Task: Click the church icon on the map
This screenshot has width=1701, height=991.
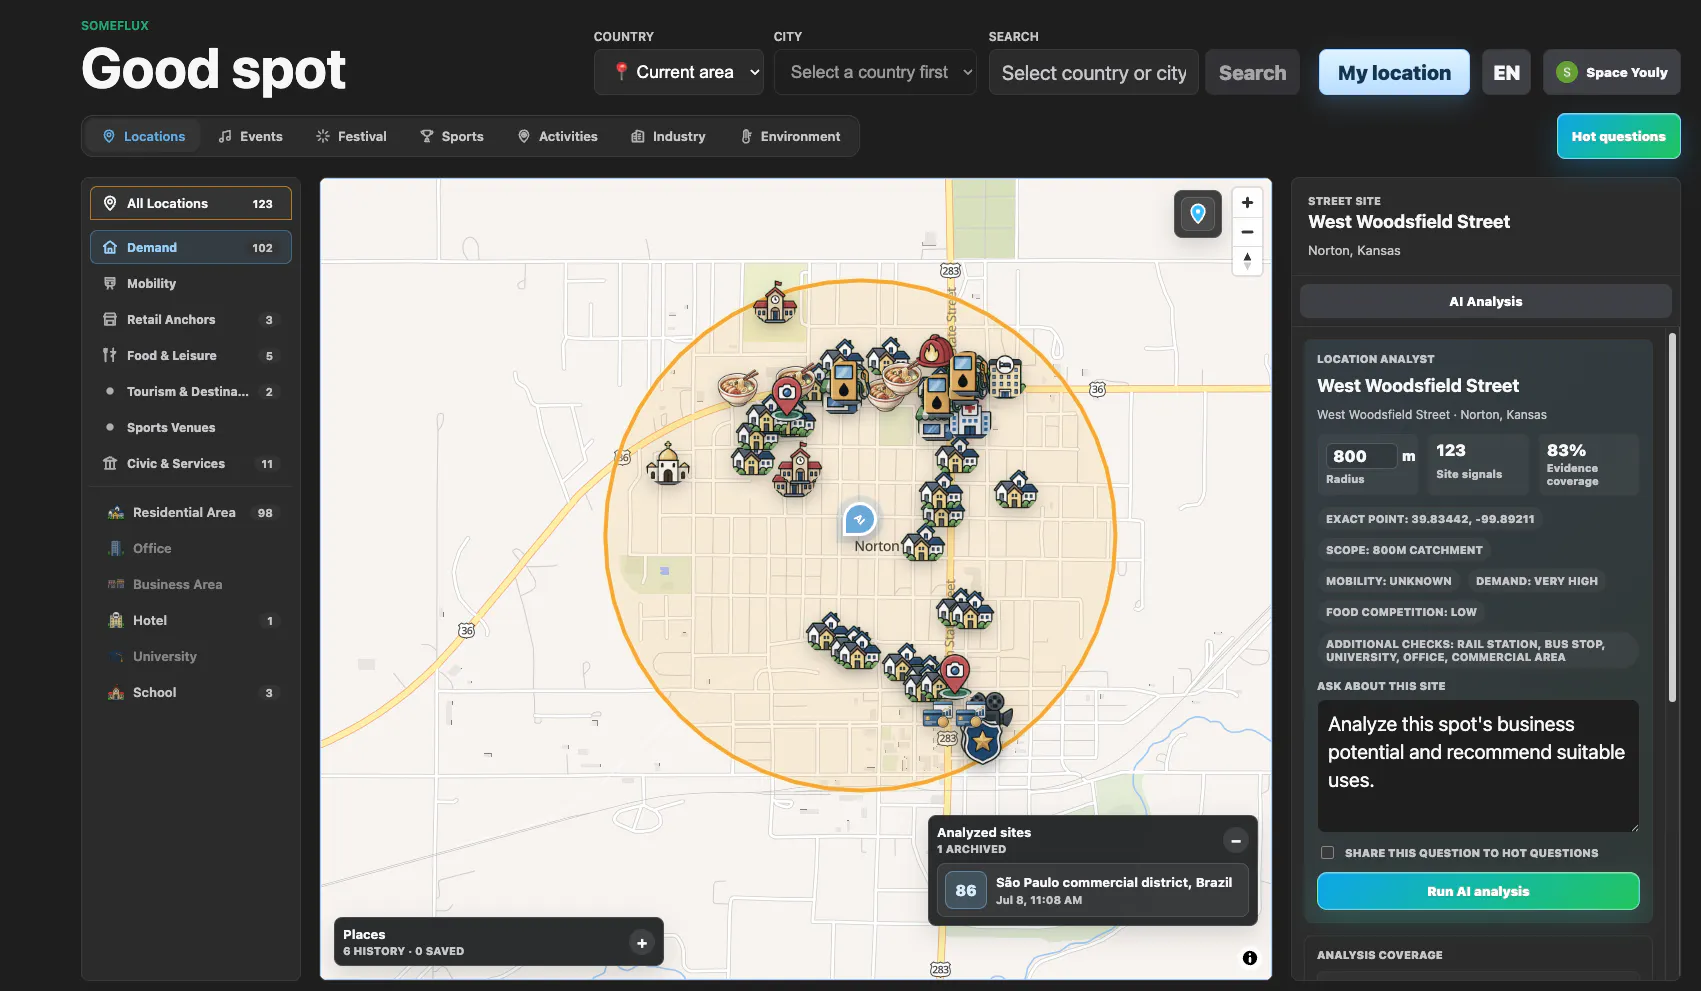Action: [x=668, y=464]
